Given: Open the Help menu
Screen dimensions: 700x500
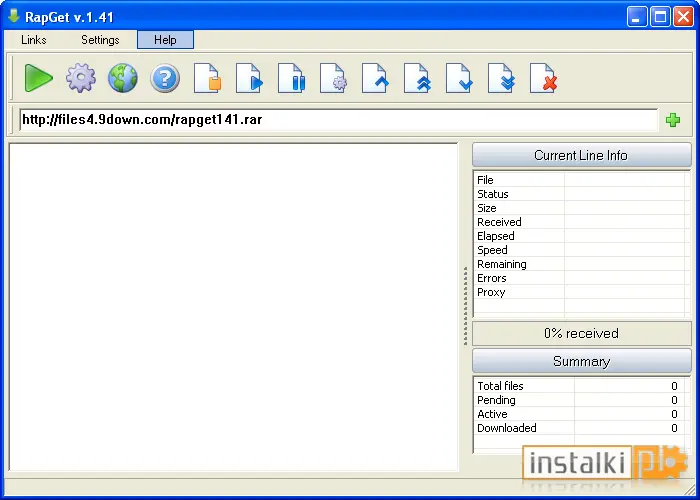Looking at the screenshot, I should [x=165, y=40].
